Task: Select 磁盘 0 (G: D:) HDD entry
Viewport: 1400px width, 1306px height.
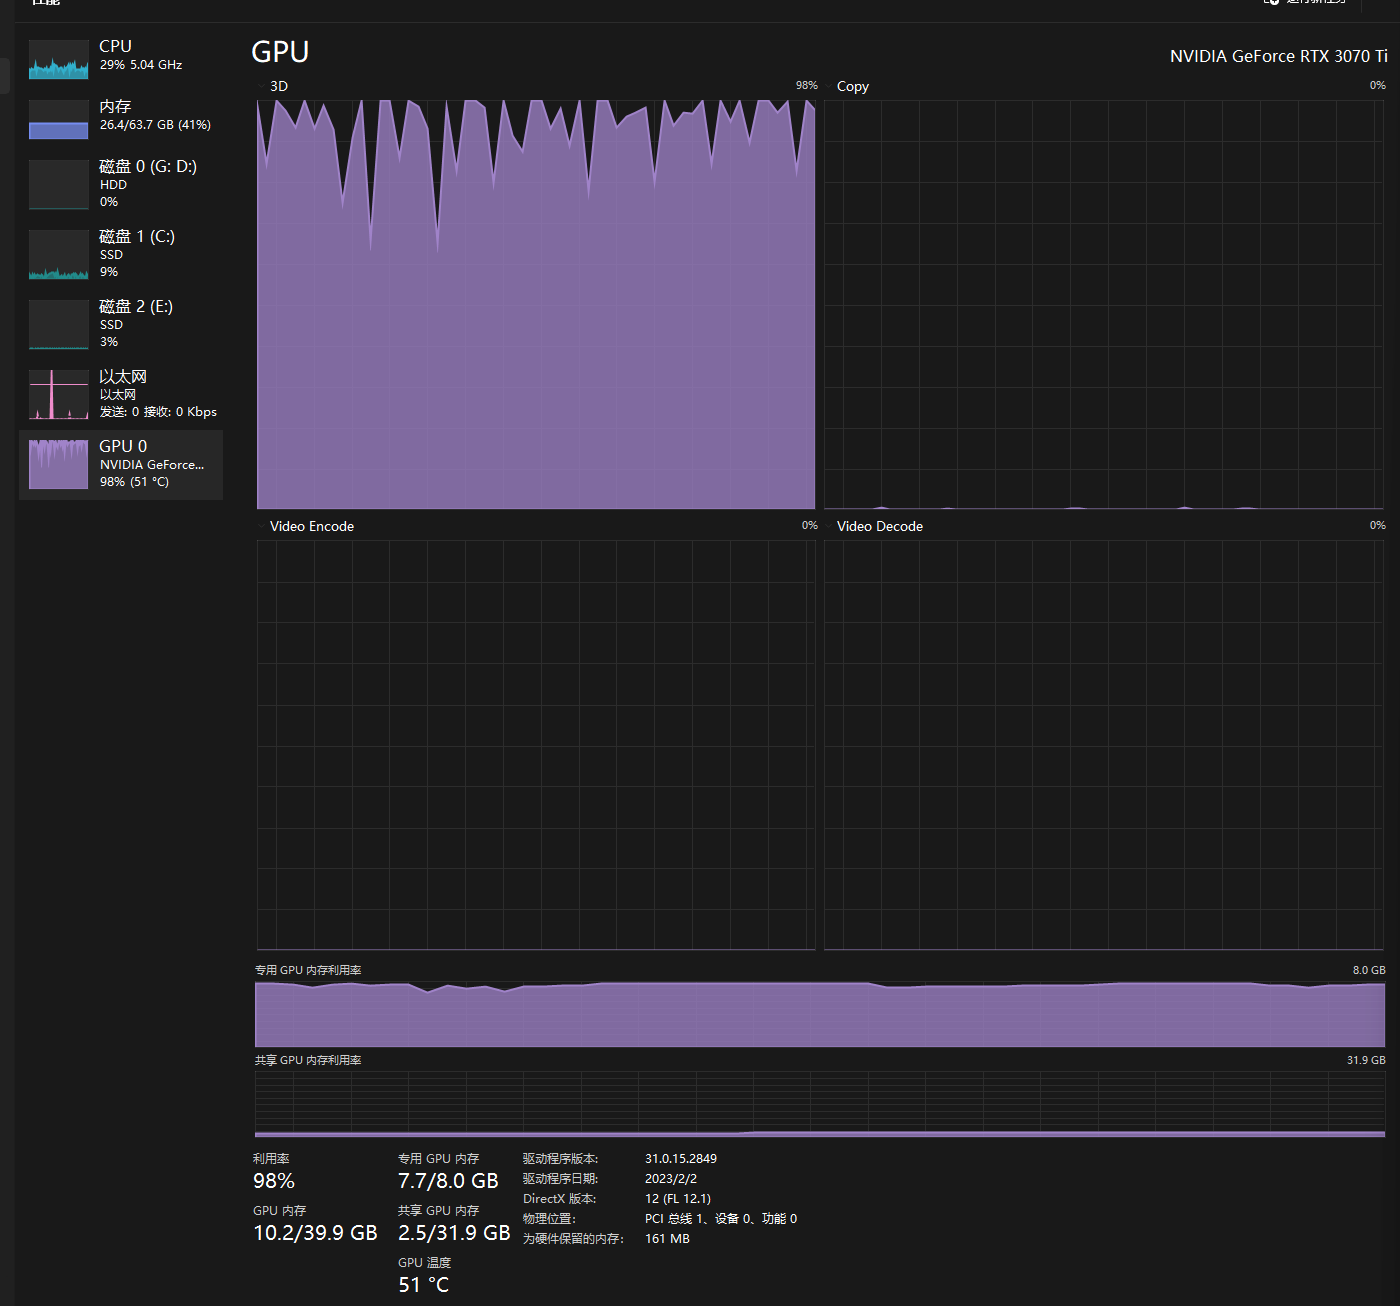Action: click(x=121, y=184)
